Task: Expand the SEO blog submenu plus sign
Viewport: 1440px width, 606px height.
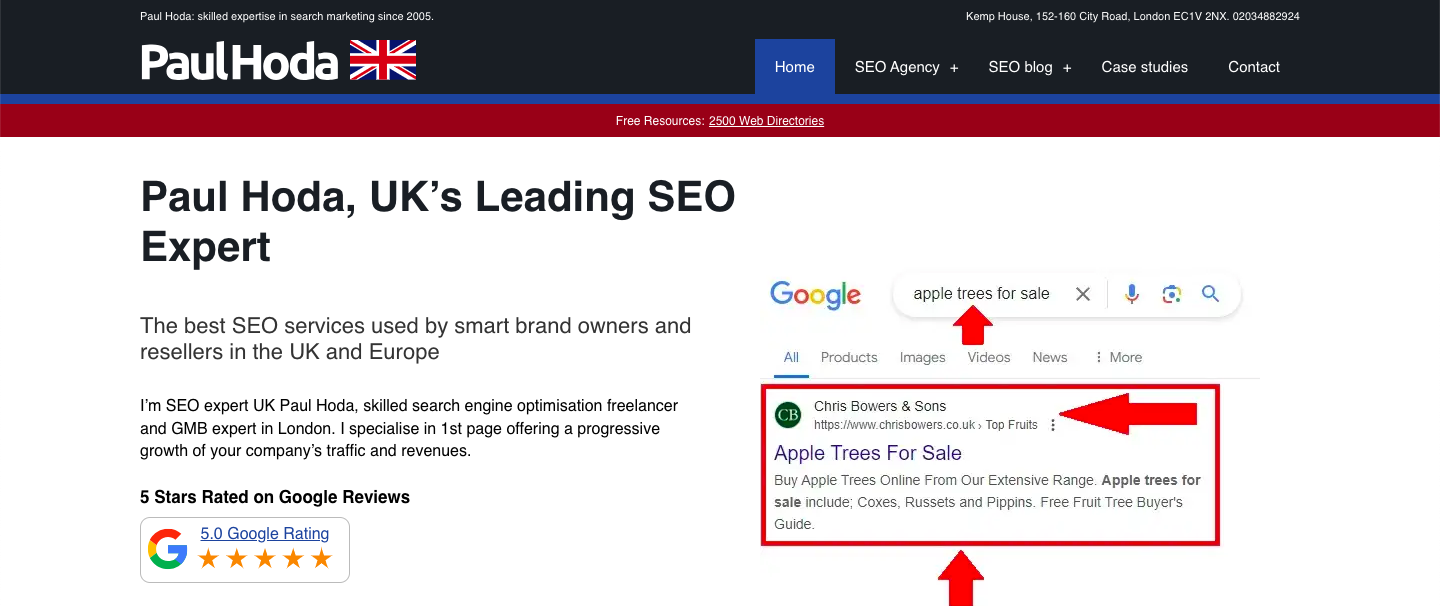Action: click(1067, 68)
